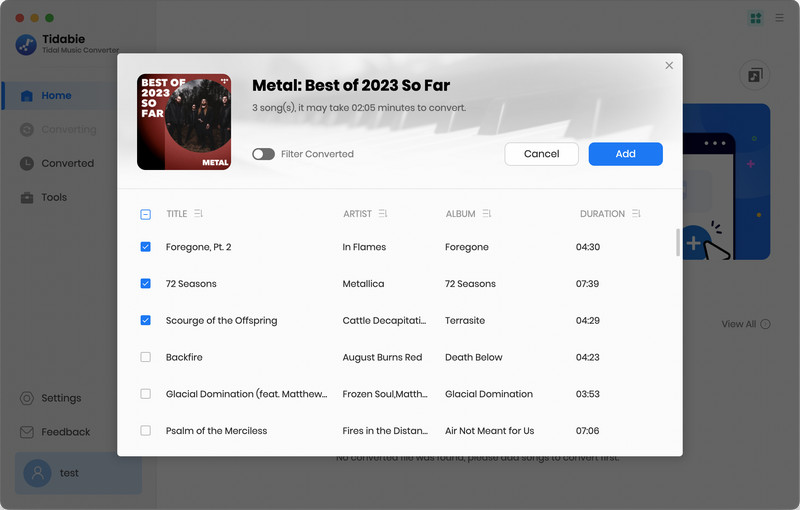
Task: Uncheck the Foregone, Pt. 2 checkbox
Action: [x=145, y=247]
